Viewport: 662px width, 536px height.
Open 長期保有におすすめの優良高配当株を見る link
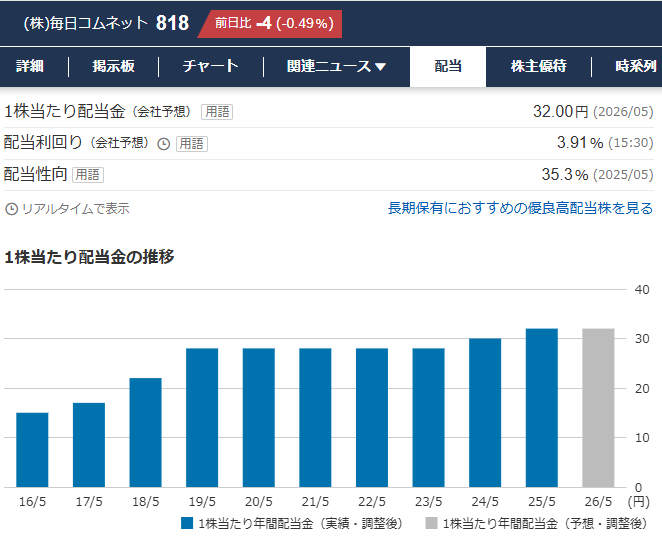520,208
